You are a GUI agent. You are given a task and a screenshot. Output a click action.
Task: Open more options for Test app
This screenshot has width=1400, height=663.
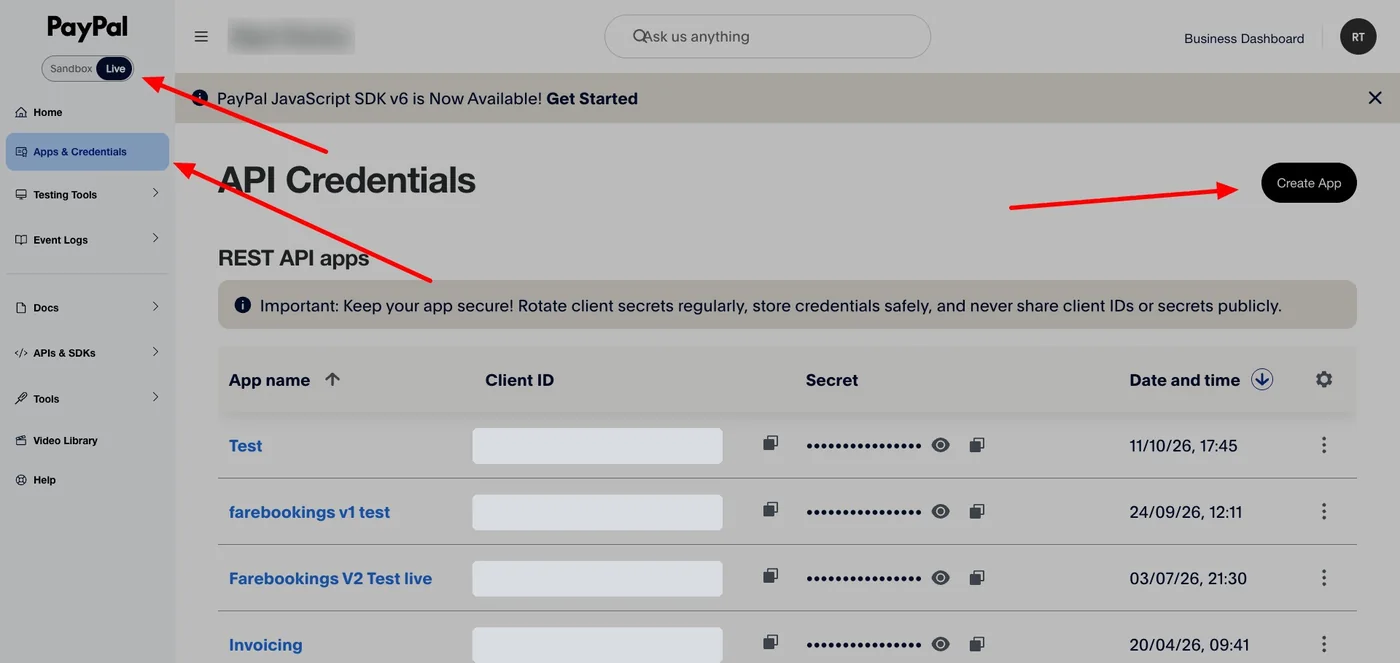(1324, 445)
